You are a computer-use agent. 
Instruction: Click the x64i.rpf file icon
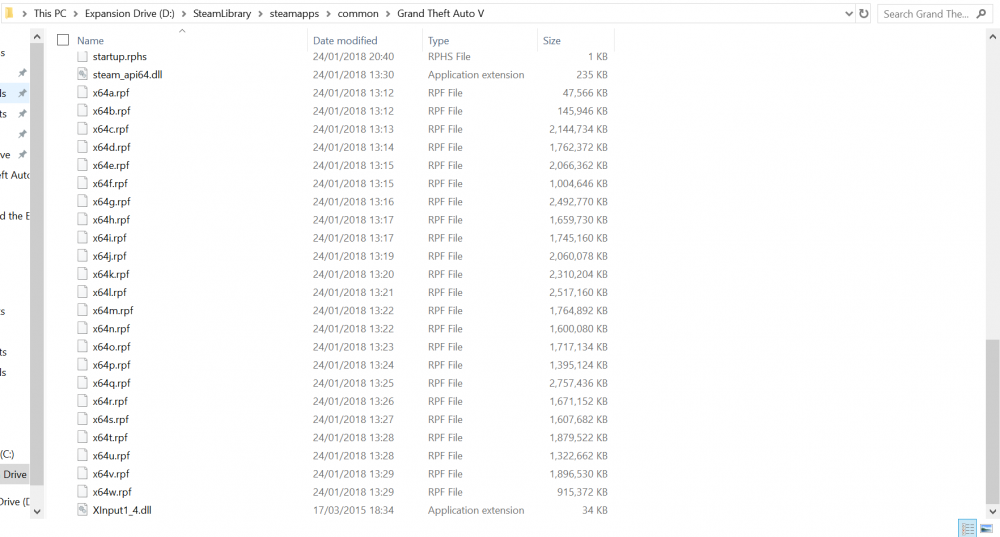click(82, 238)
